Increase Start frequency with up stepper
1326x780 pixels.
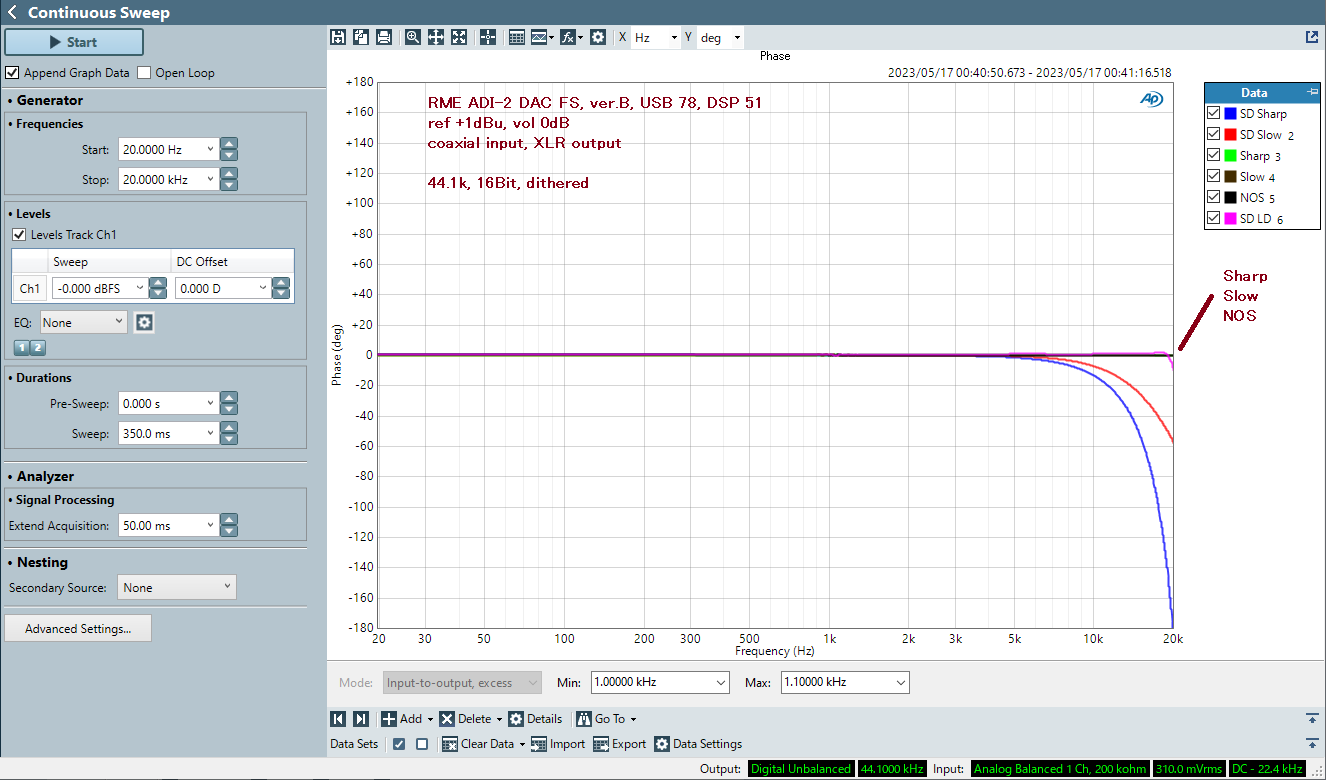pyautogui.click(x=229, y=145)
